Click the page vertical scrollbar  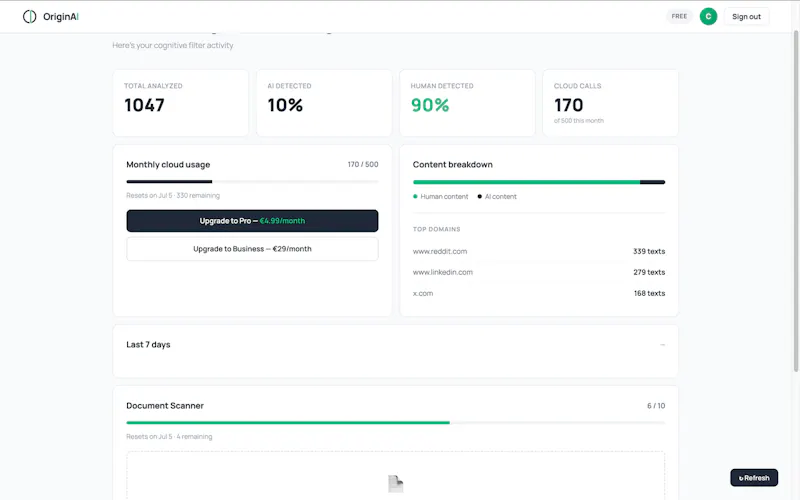pyautogui.click(x=795, y=201)
